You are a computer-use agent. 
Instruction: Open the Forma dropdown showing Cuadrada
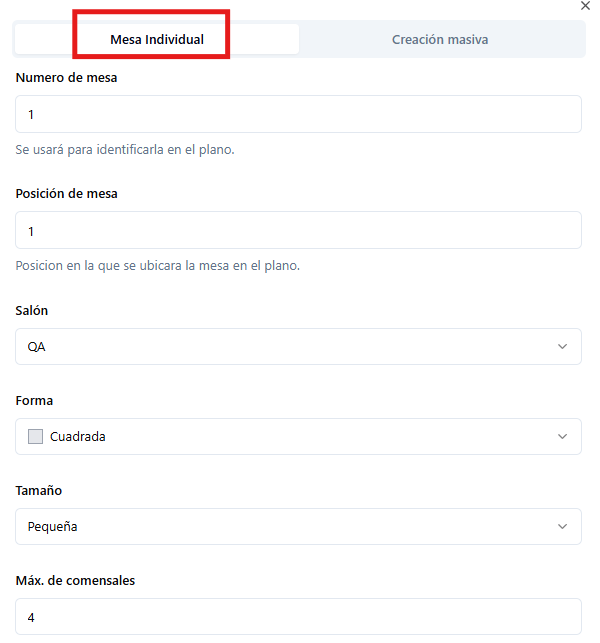[298, 437]
